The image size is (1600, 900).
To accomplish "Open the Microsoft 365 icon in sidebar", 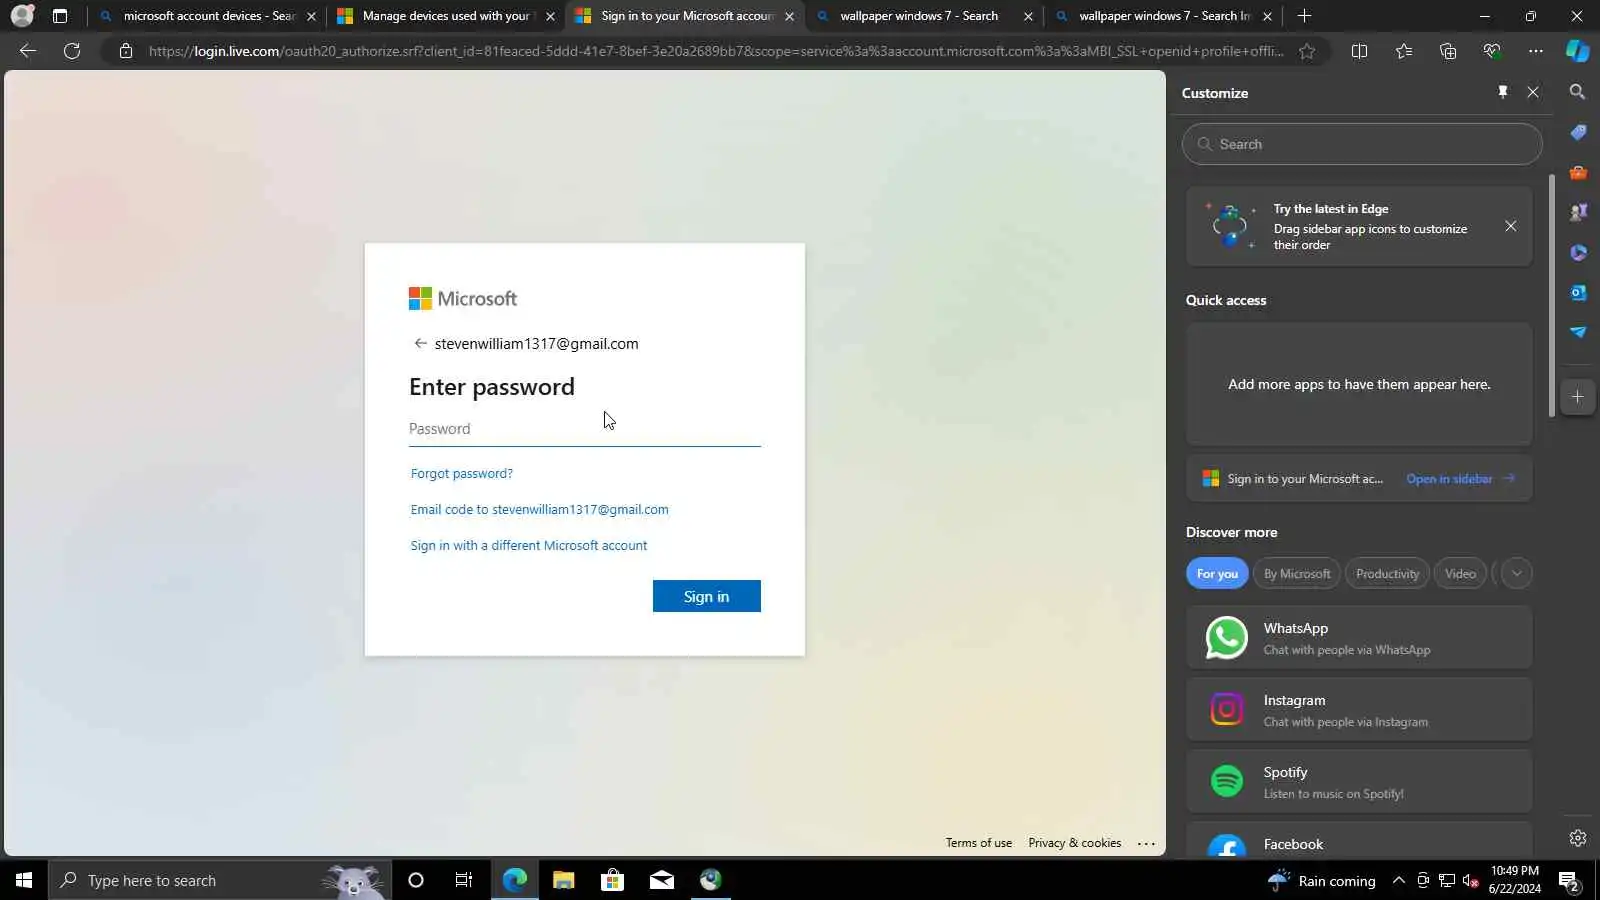I will coord(1577,252).
